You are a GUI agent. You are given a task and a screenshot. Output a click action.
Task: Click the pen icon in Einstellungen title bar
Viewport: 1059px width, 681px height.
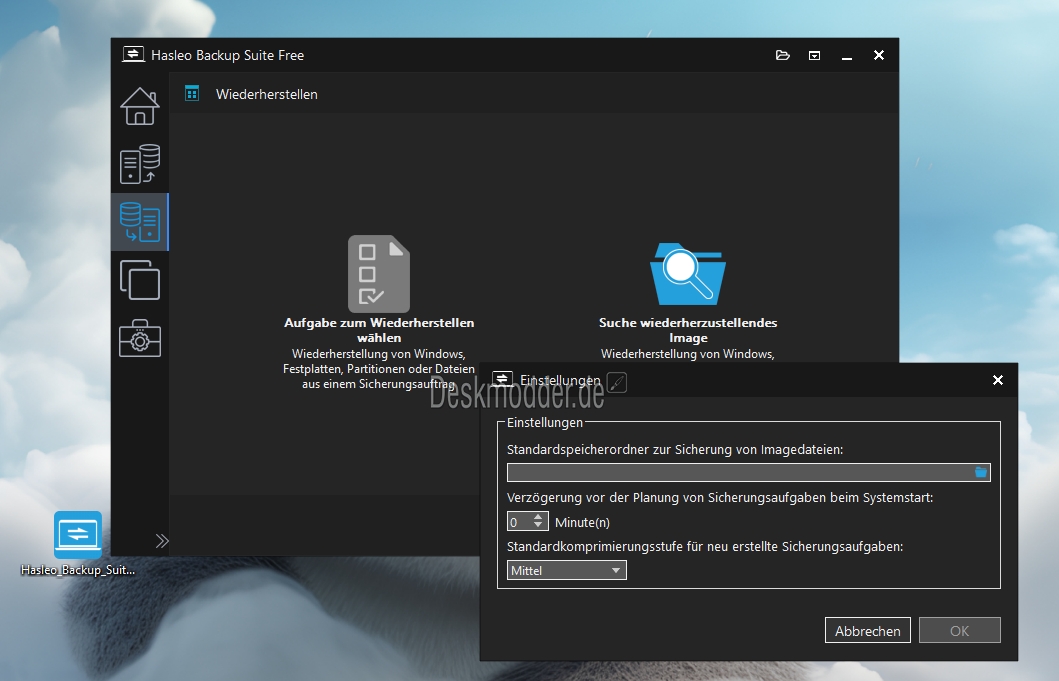point(617,382)
